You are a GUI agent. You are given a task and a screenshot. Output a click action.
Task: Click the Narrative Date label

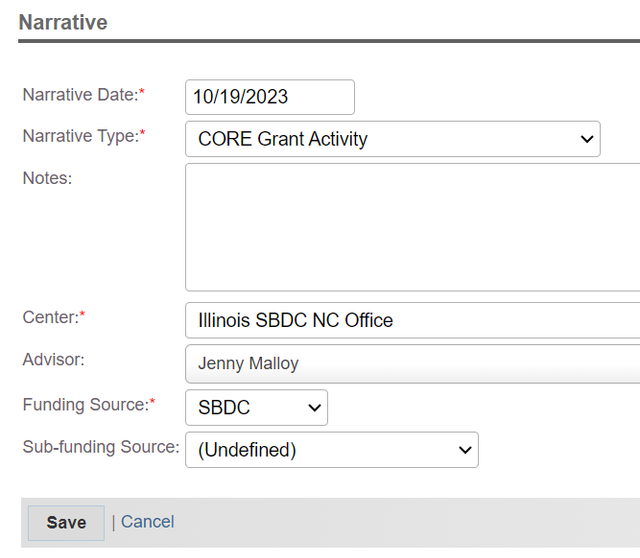click(x=84, y=95)
